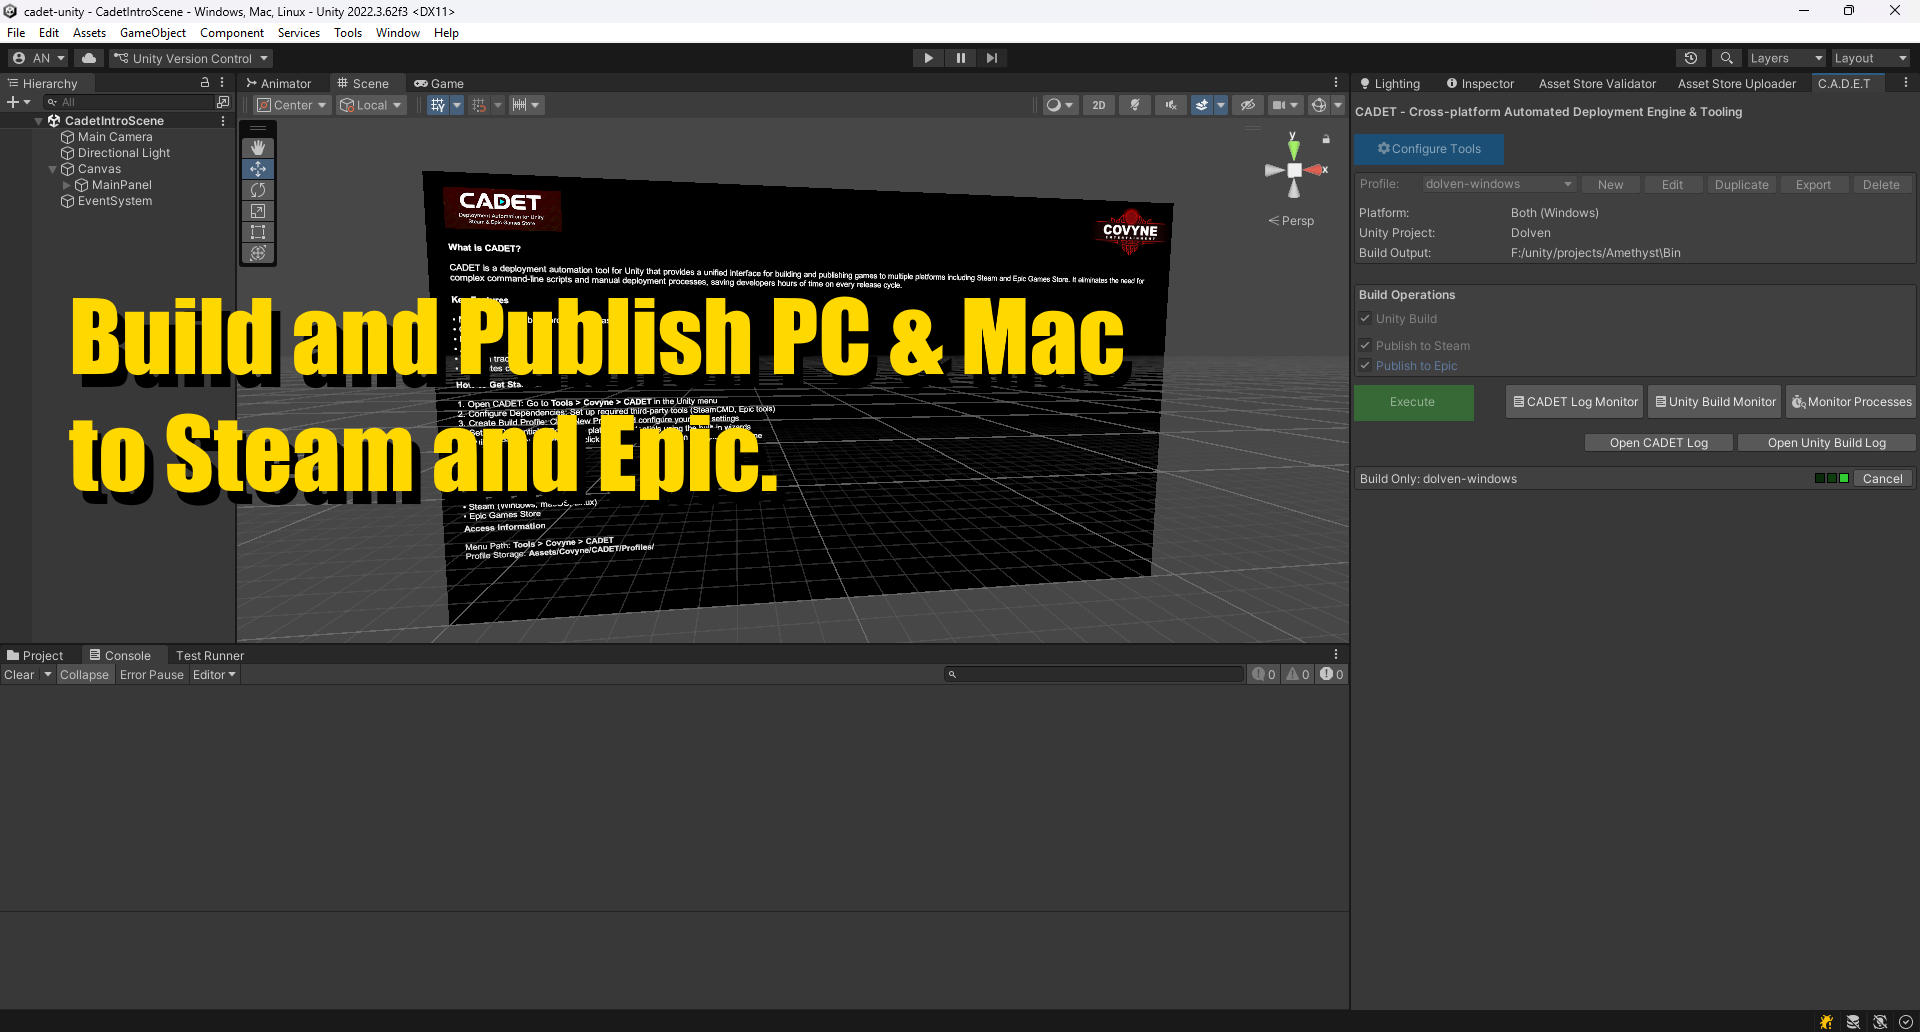Toggle 2D view mode
This screenshot has width=1920, height=1032.
[x=1099, y=105]
